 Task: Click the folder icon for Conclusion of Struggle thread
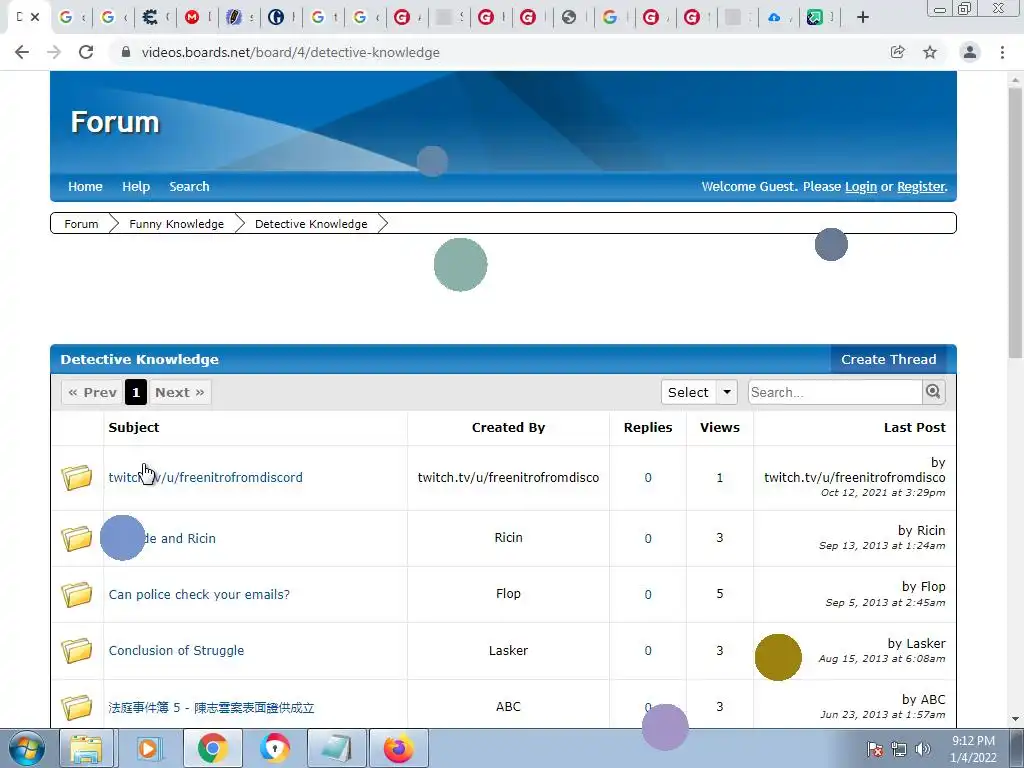click(76, 650)
